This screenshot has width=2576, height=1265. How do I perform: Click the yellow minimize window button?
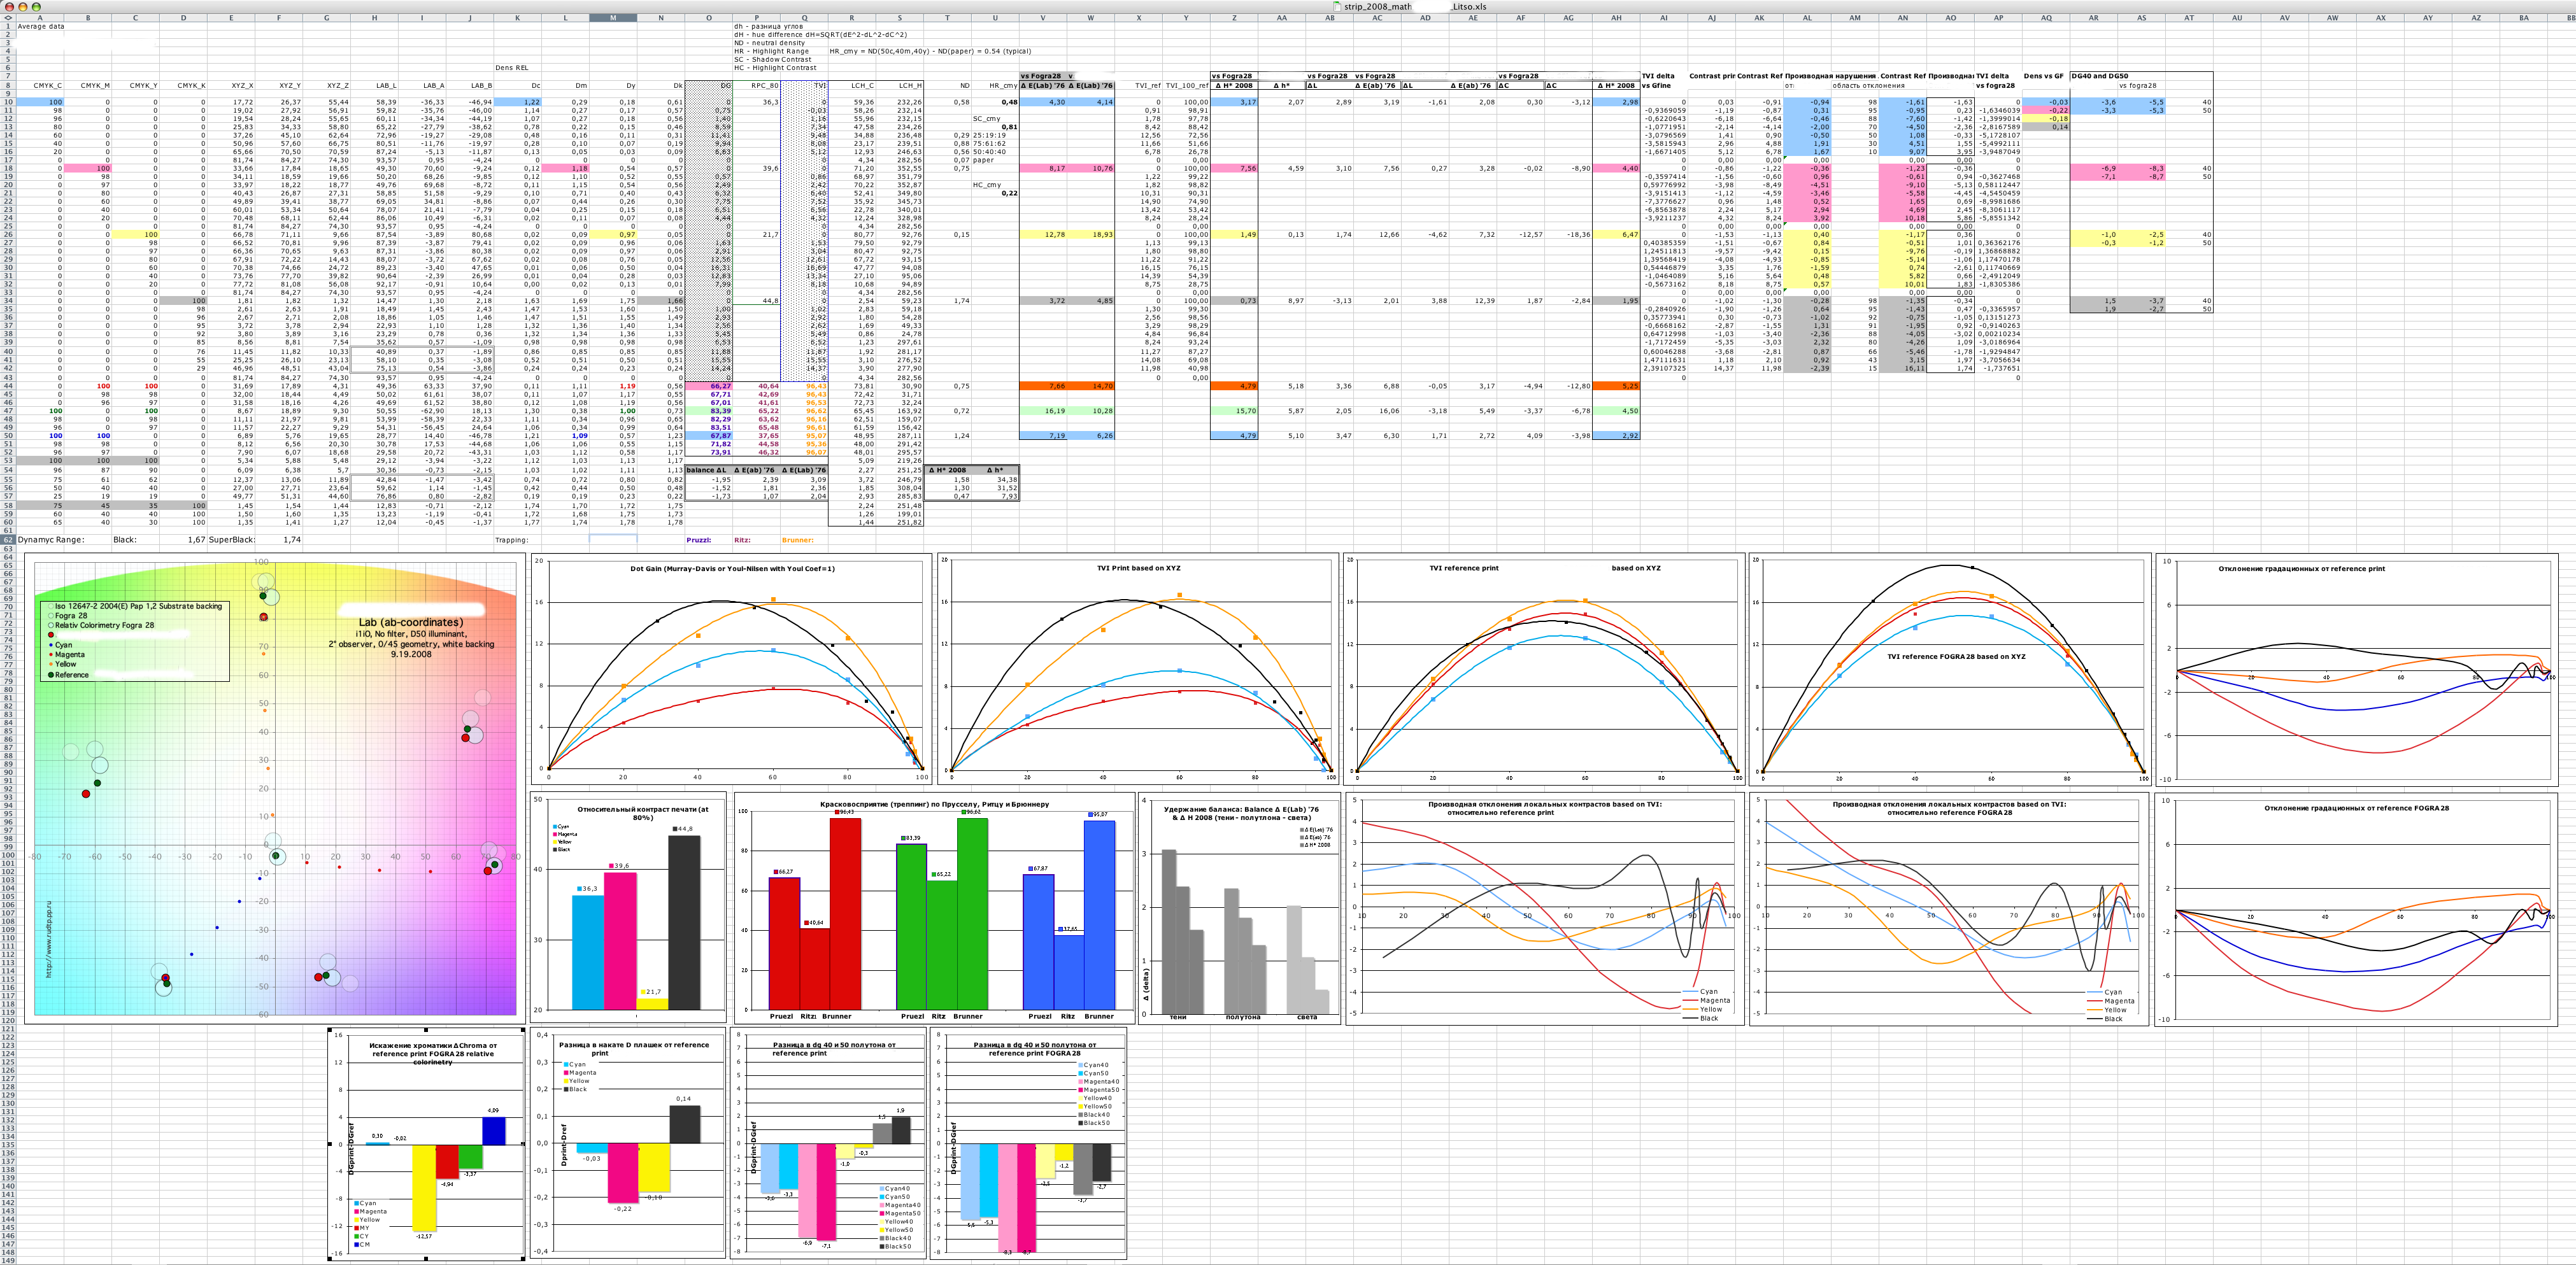[x=23, y=6]
